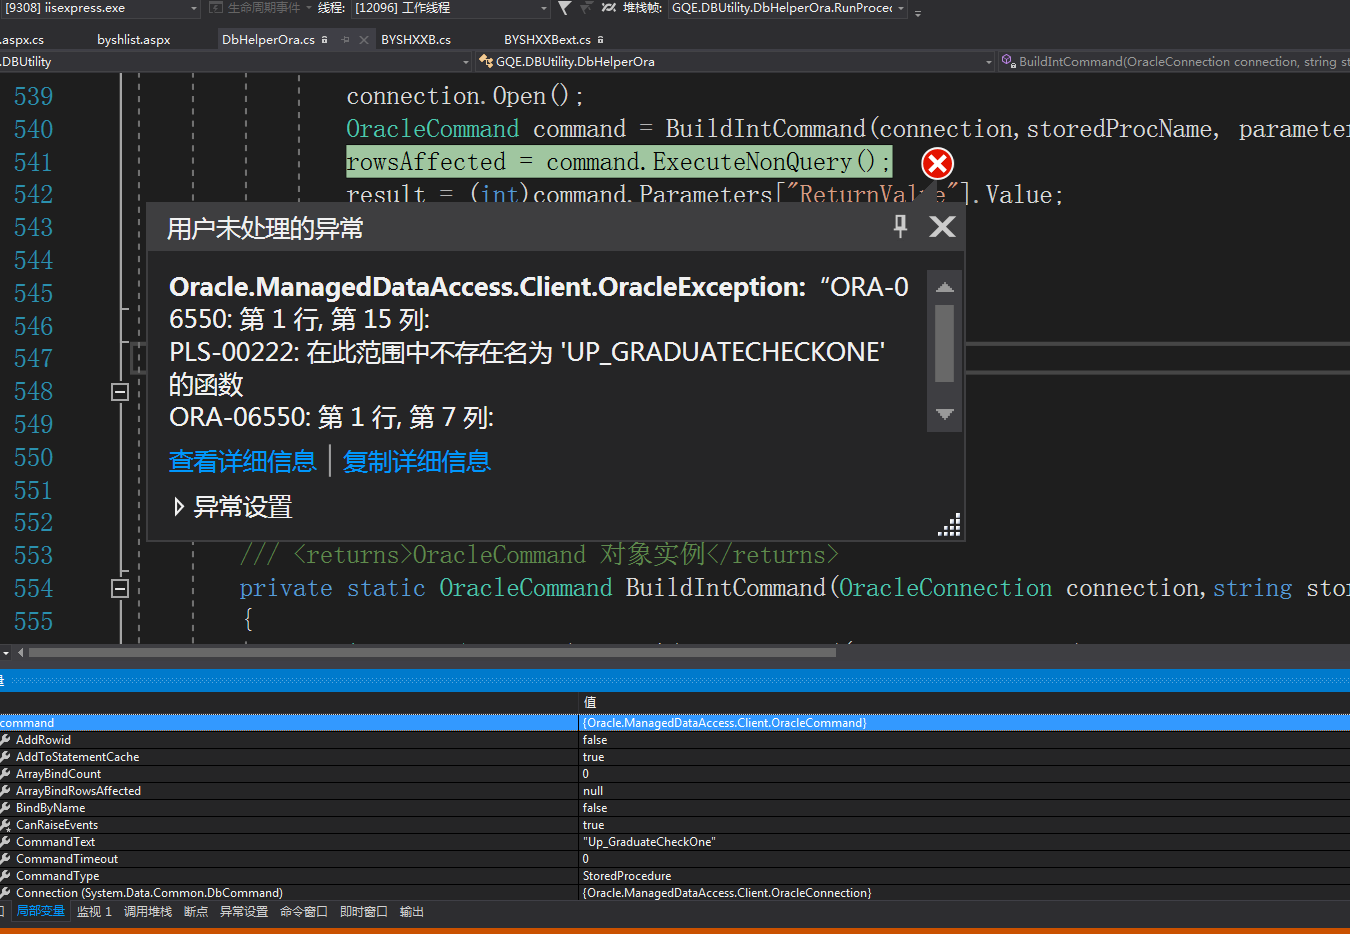The image size is (1350, 934).
Task: Collapse the code block at line 548
Action: (x=120, y=392)
